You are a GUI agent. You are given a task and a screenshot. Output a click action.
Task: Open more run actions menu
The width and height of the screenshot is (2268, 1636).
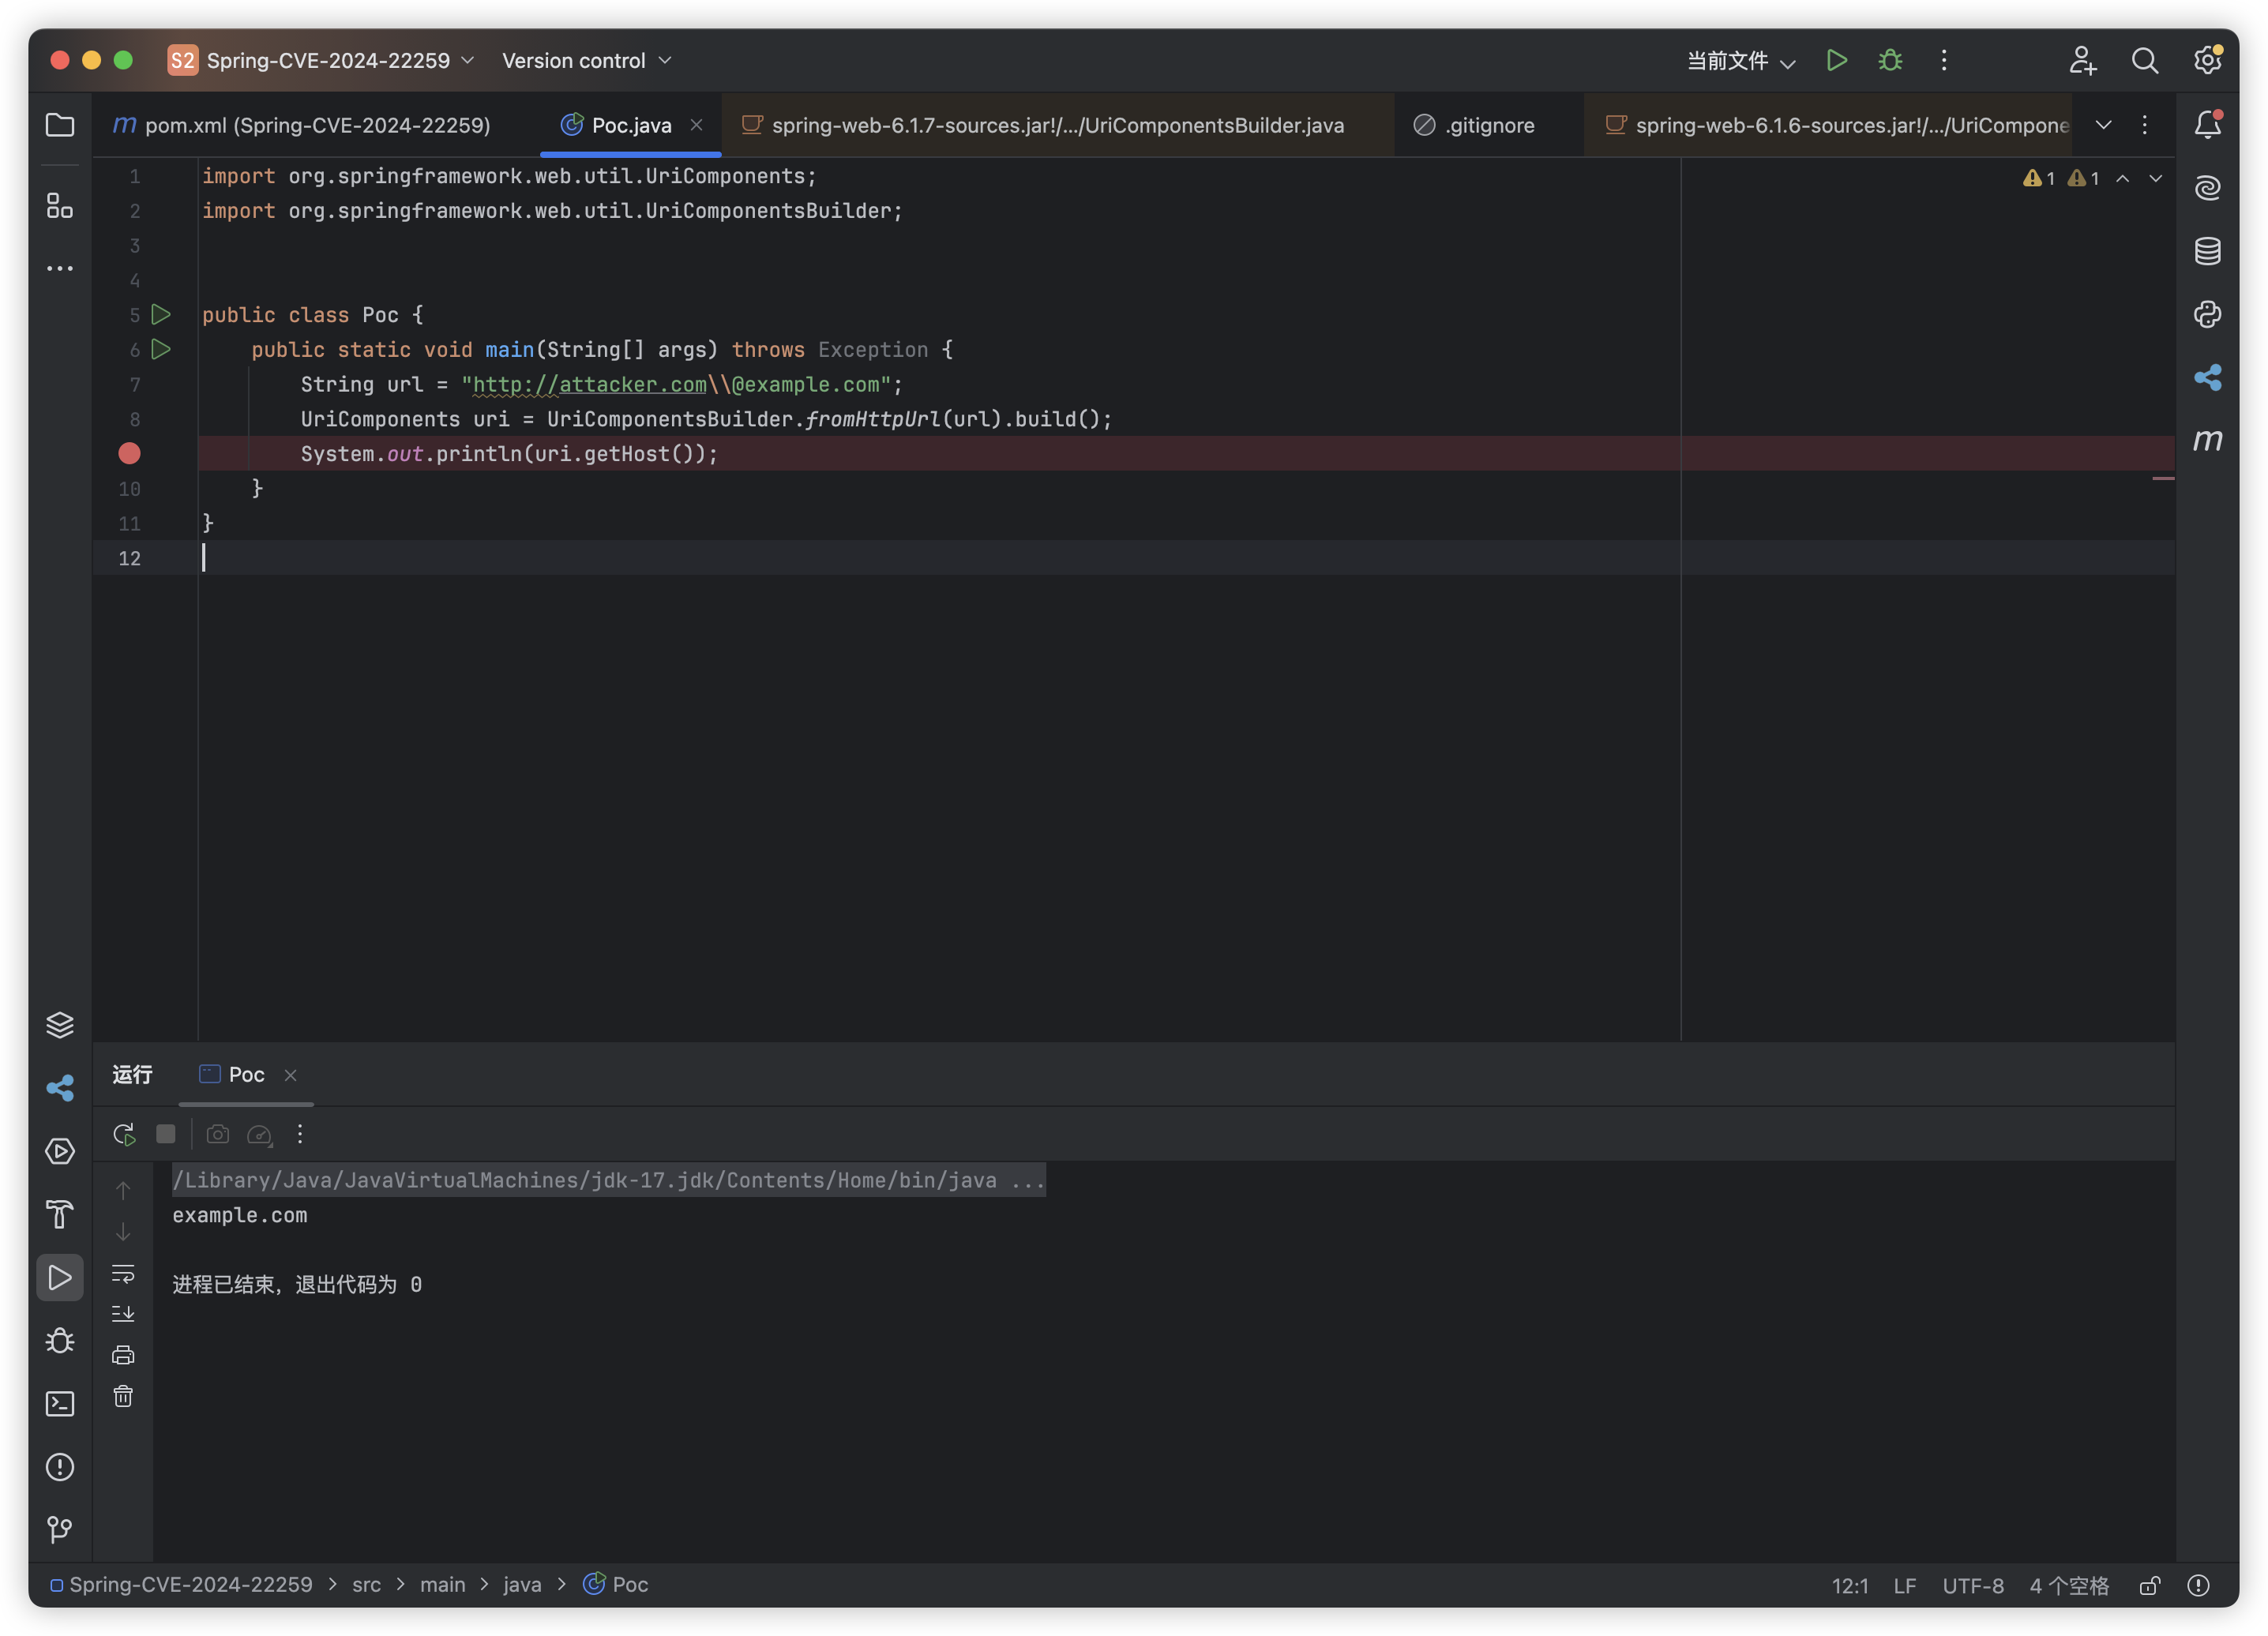pyautogui.click(x=1943, y=60)
